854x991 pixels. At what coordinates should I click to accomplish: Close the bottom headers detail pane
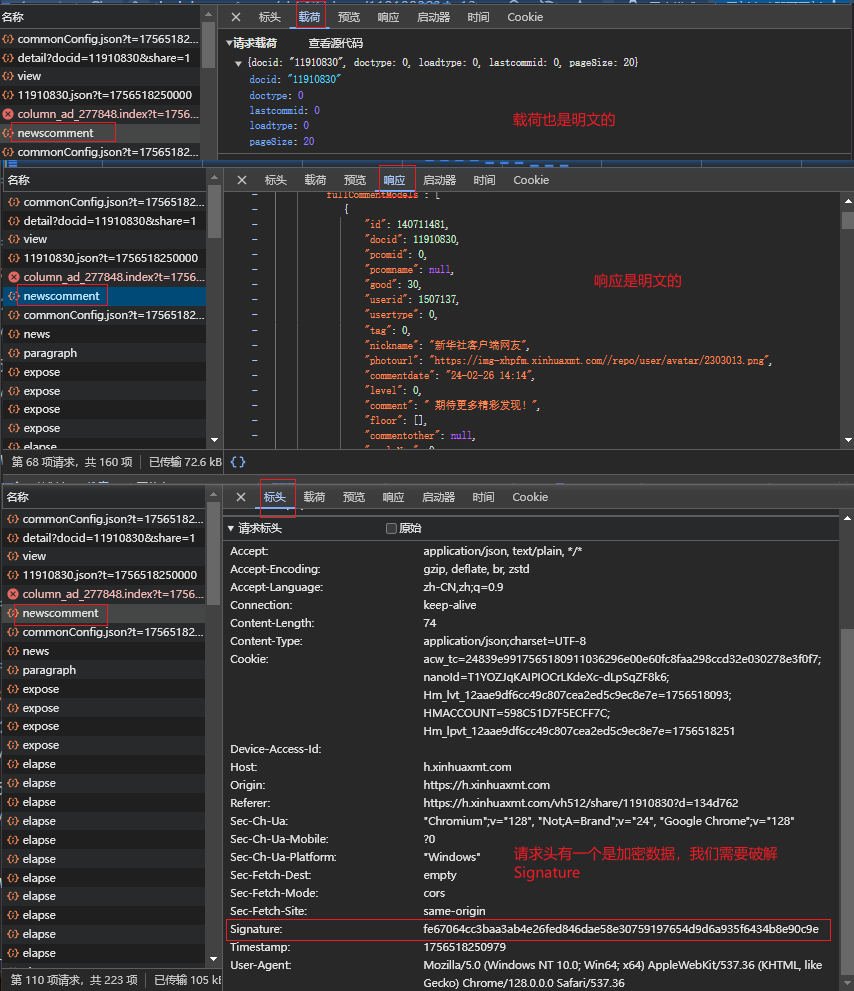point(241,497)
